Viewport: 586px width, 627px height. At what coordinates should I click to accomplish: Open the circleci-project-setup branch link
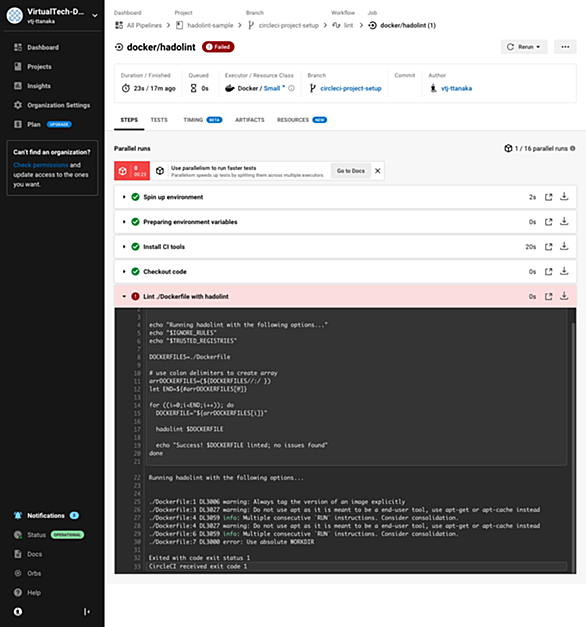[x=351, y=88]
